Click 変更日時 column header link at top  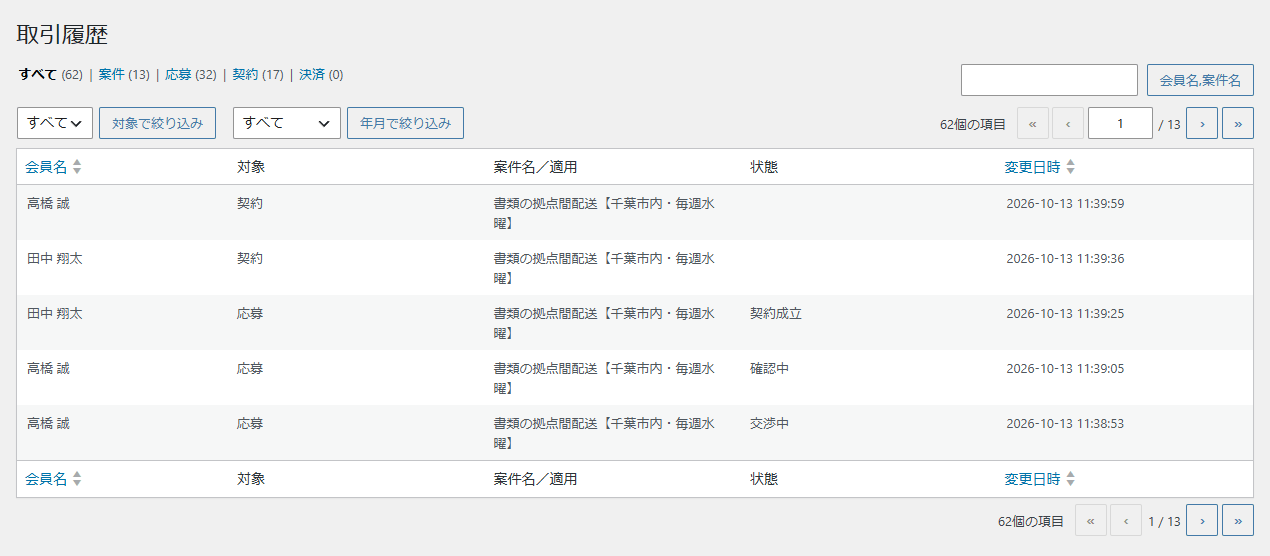(1032, 167)
